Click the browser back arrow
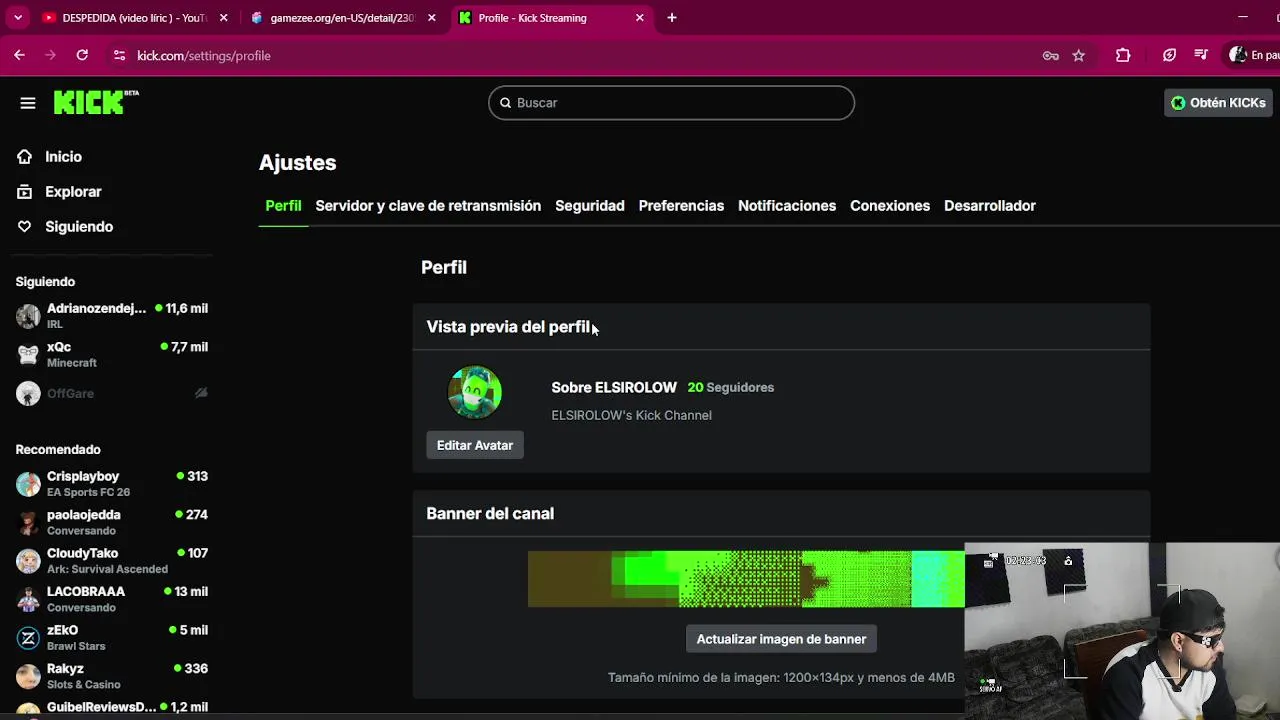The image size is (1280, 720). coord(19,56)
